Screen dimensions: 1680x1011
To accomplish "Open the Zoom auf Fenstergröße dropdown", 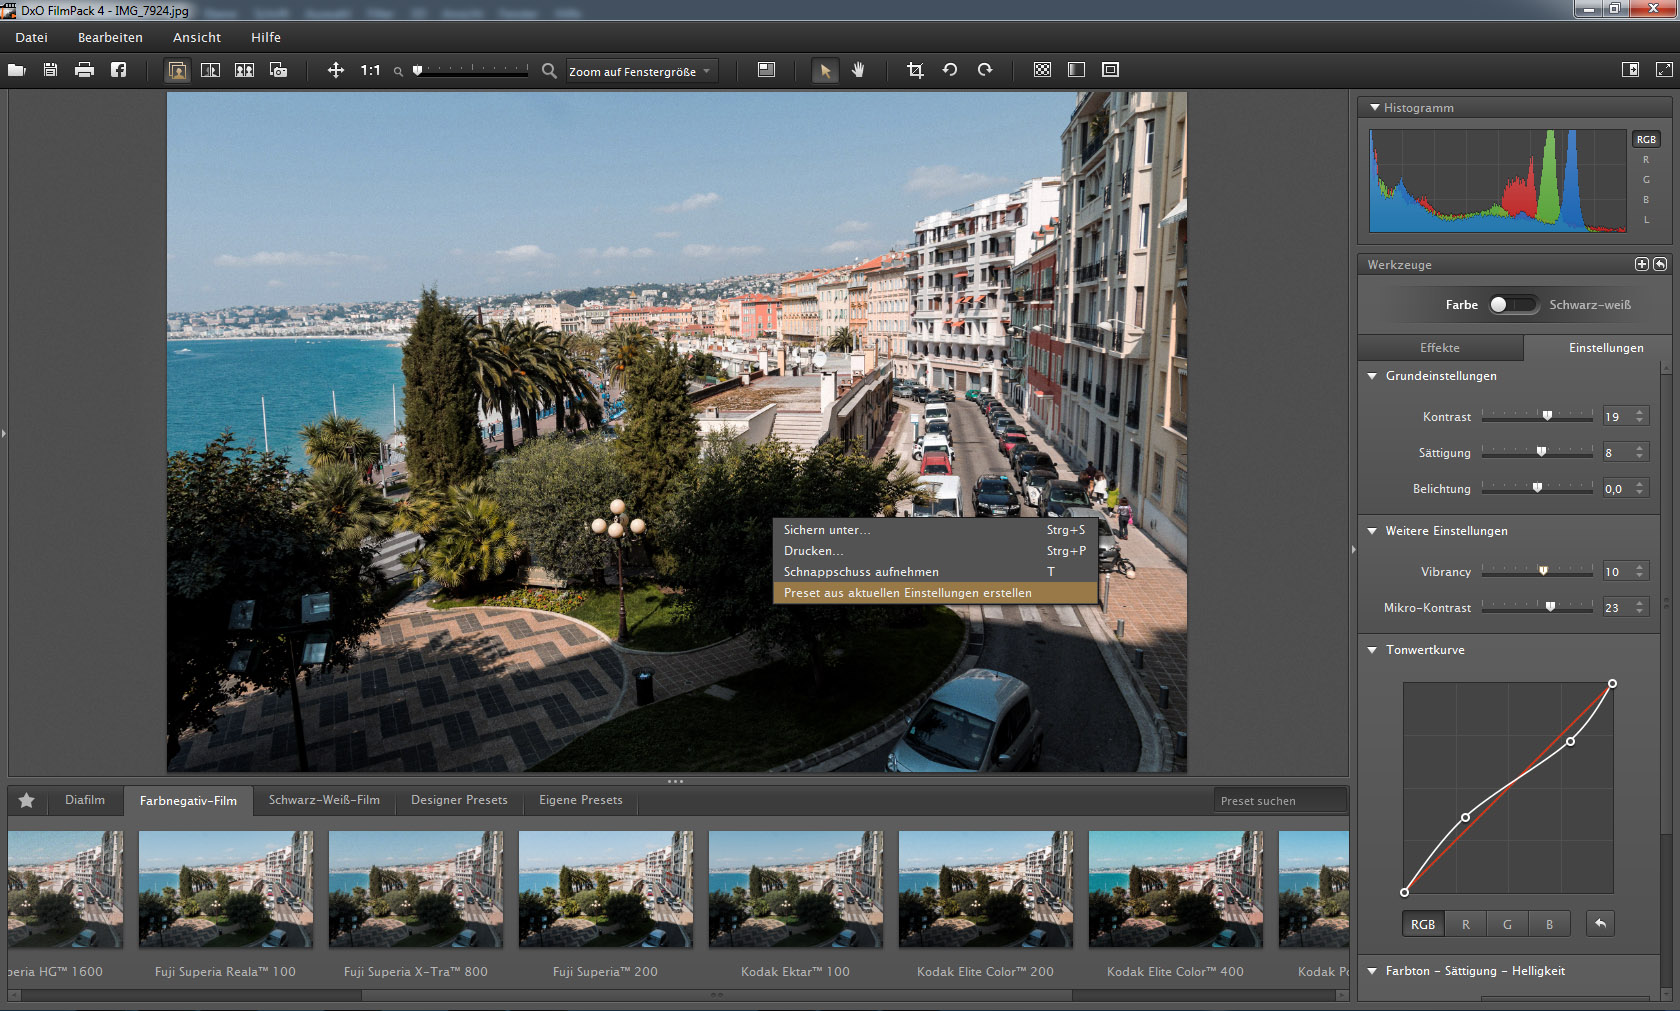I will click(x=641, y=71).
